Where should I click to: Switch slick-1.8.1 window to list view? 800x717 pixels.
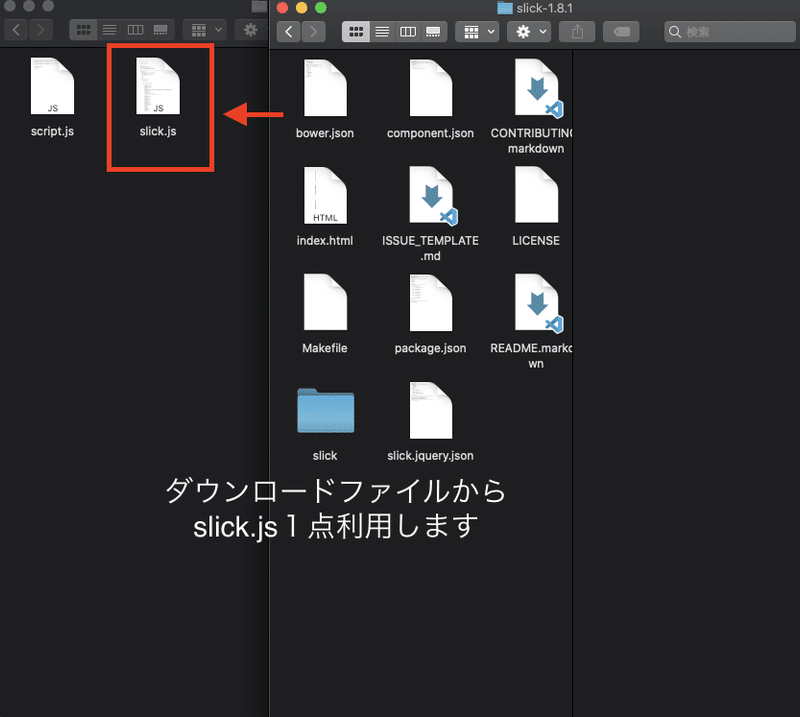382,32
